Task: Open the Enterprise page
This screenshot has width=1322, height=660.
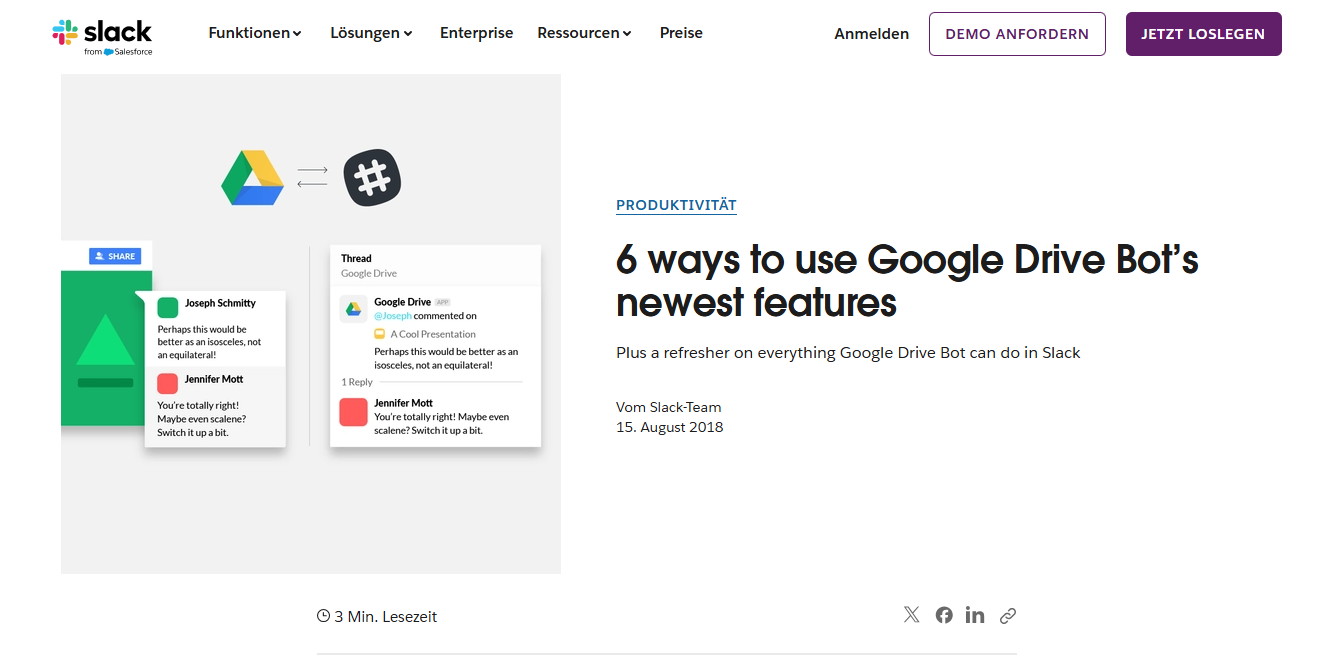Action: tap(476, 33)
